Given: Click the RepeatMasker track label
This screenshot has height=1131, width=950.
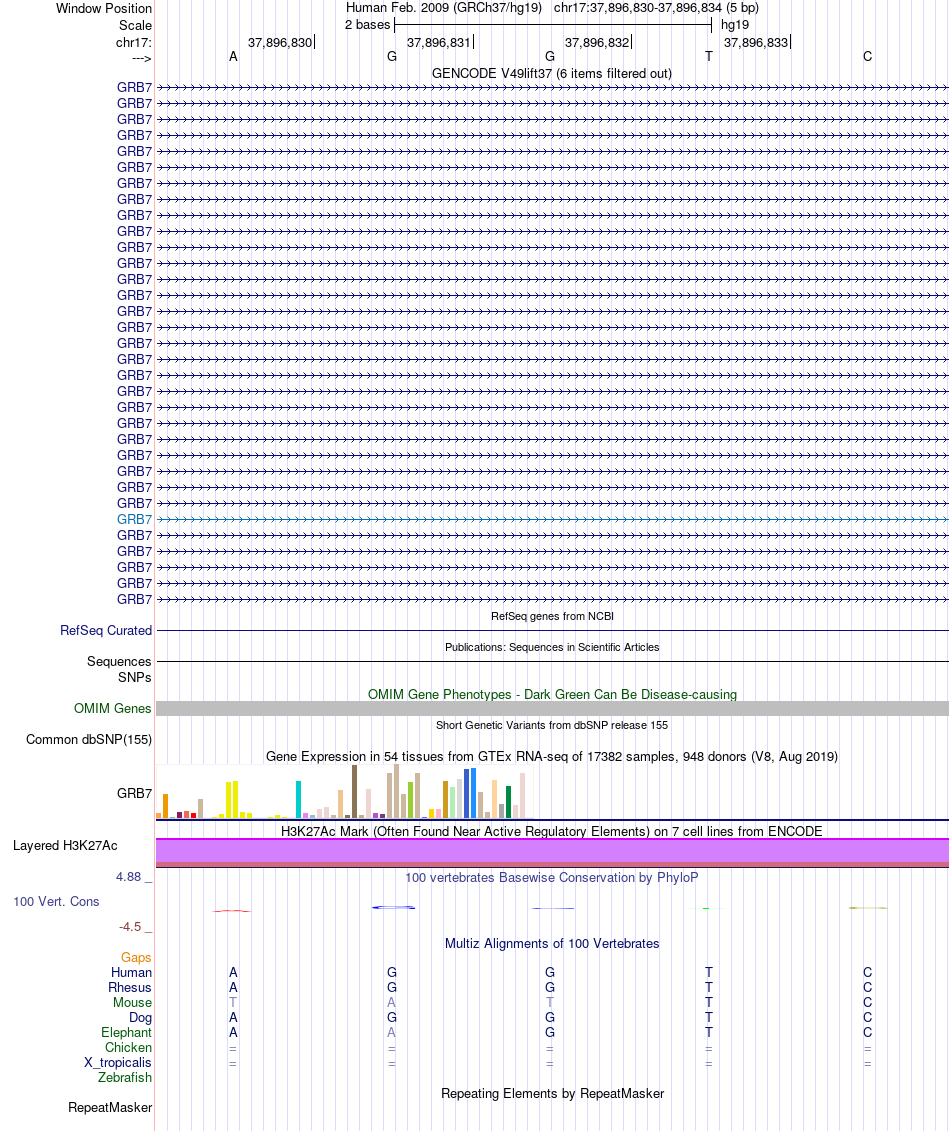Looking at the screenshot, I should click(x=110, y=1108).
